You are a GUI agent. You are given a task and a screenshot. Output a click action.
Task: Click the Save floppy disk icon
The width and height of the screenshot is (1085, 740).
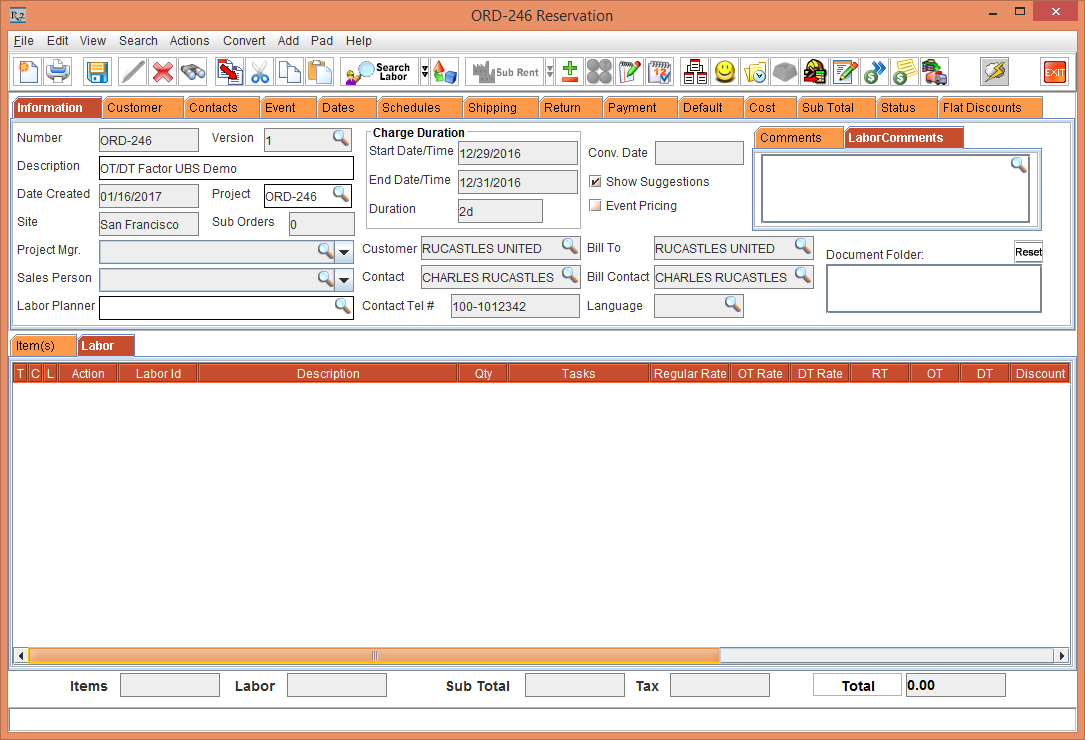(x=97, y=72)
